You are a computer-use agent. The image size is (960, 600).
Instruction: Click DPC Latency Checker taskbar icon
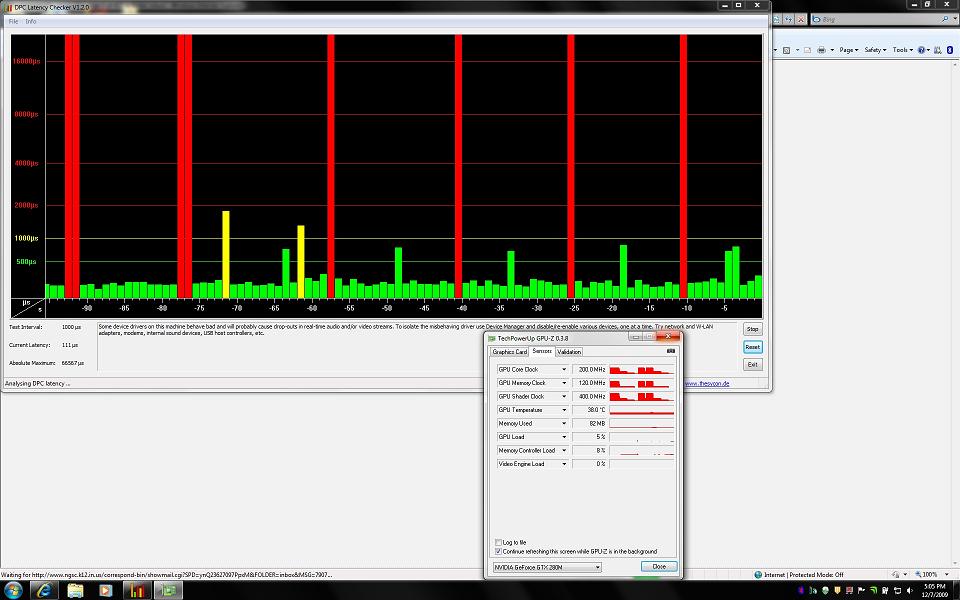point(137,590)
